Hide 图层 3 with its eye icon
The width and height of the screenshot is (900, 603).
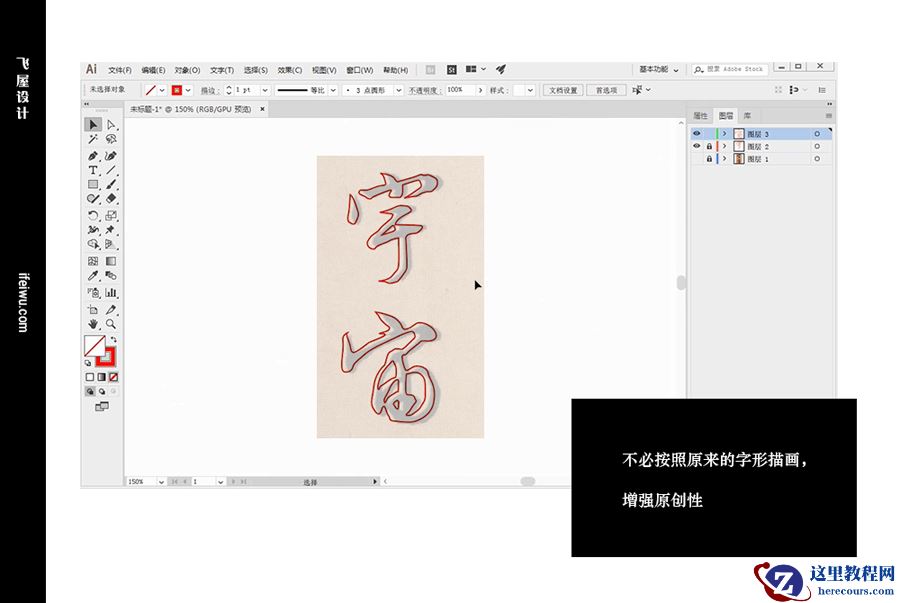point(696,133)
